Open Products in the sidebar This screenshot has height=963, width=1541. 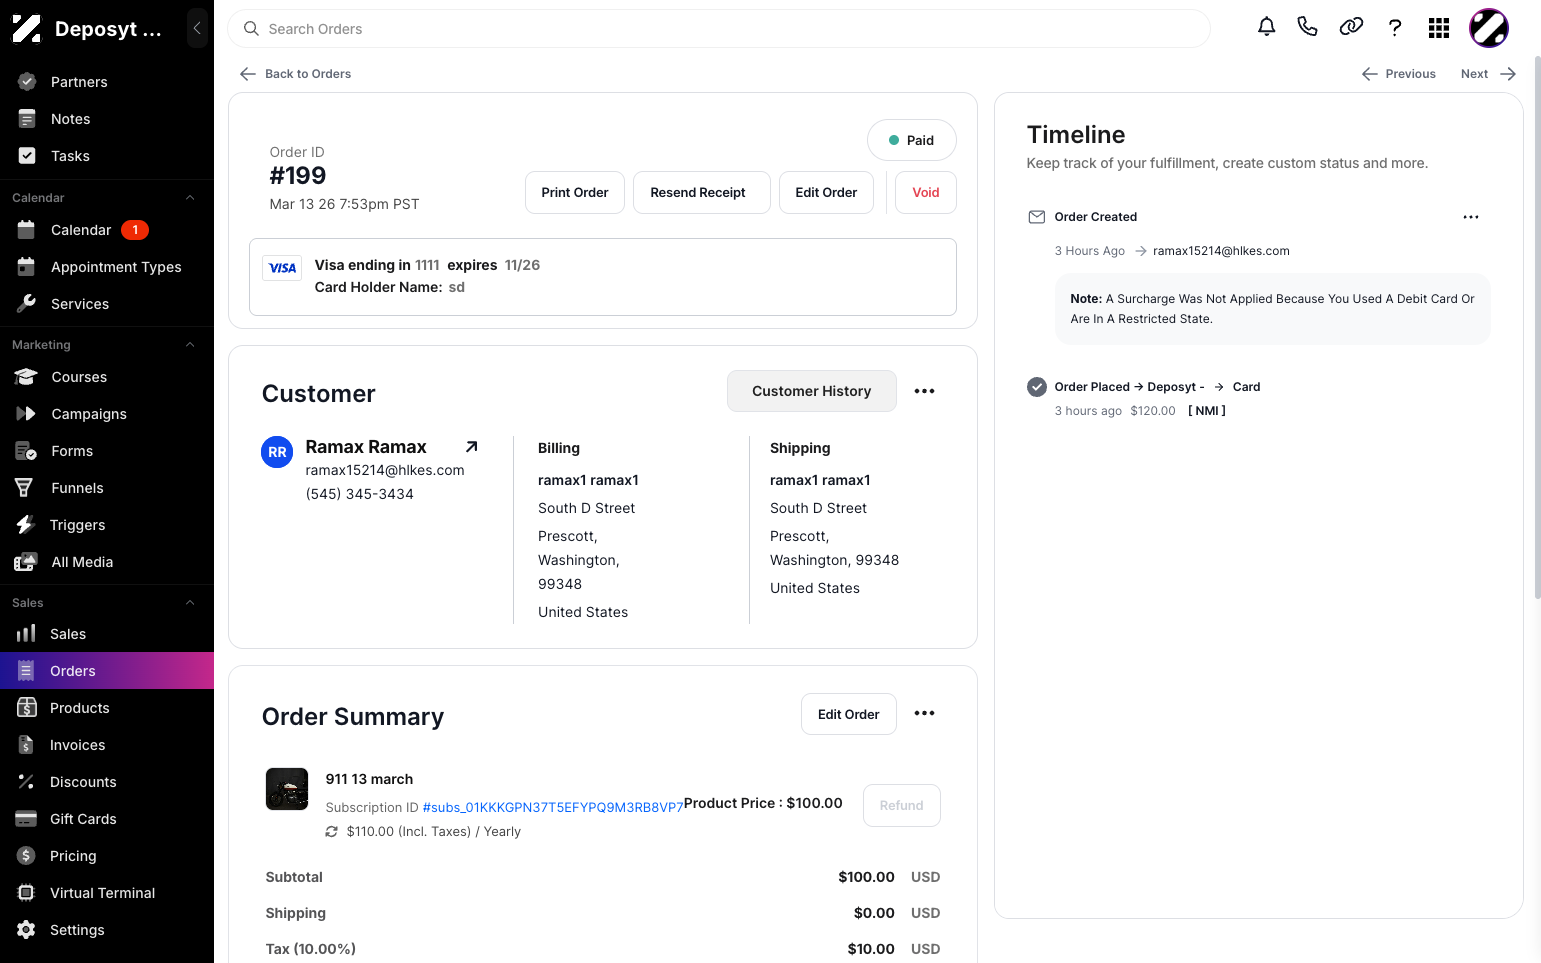coord(107,708)
